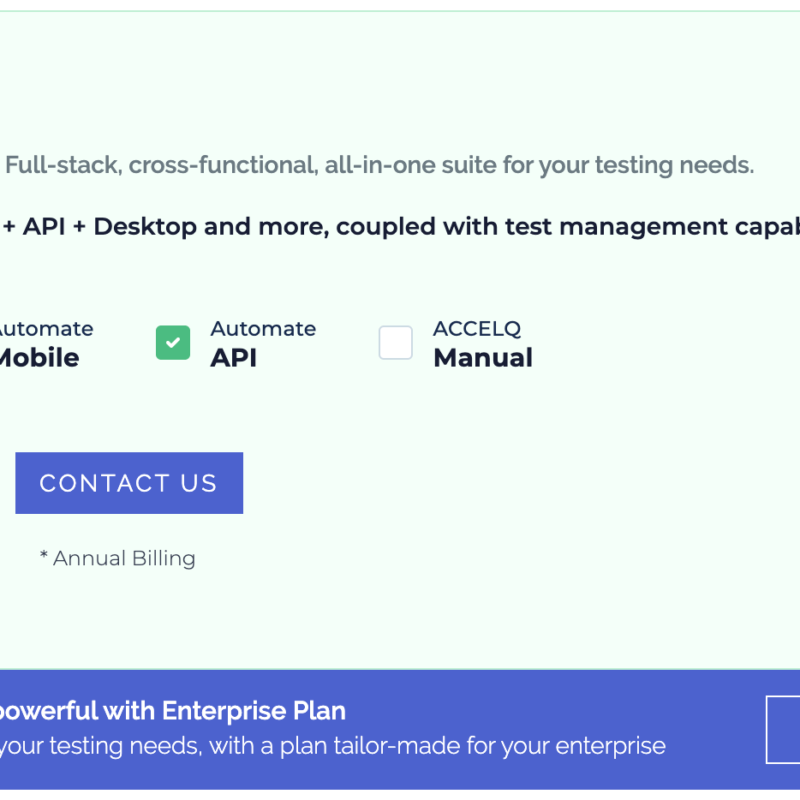Click the "ACCELQ" text above Manual

pos(477,329)
